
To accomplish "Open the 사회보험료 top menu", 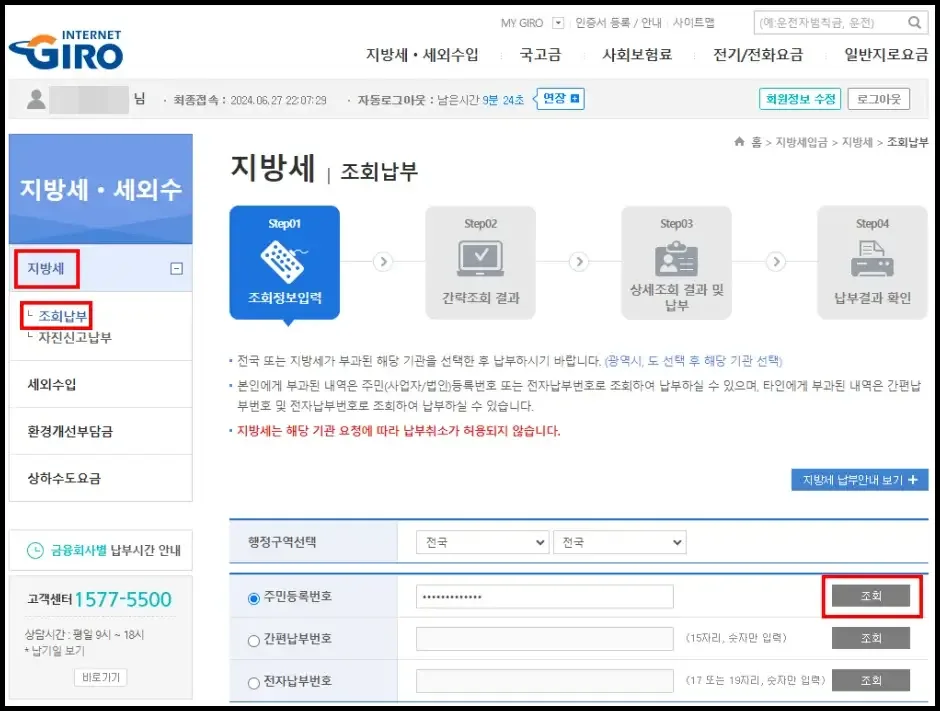I will 637,55.
